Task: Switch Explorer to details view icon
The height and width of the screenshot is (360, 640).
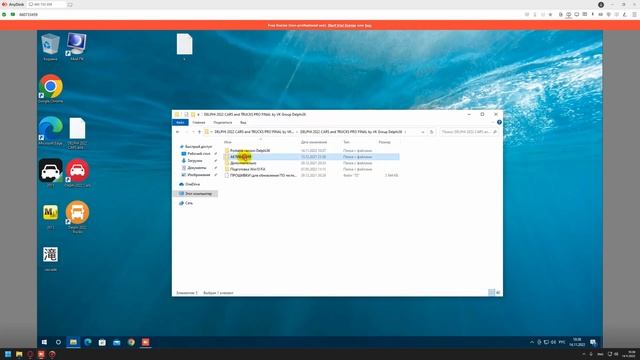Action: click(491, 293)
